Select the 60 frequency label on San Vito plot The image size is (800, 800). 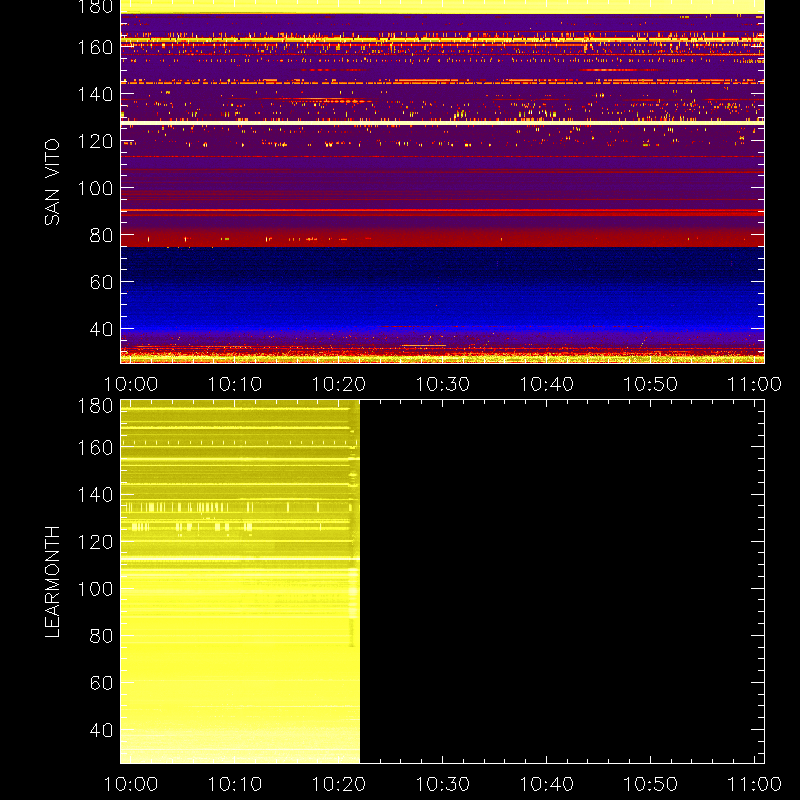pyautogui.click(x=101, y=282)
